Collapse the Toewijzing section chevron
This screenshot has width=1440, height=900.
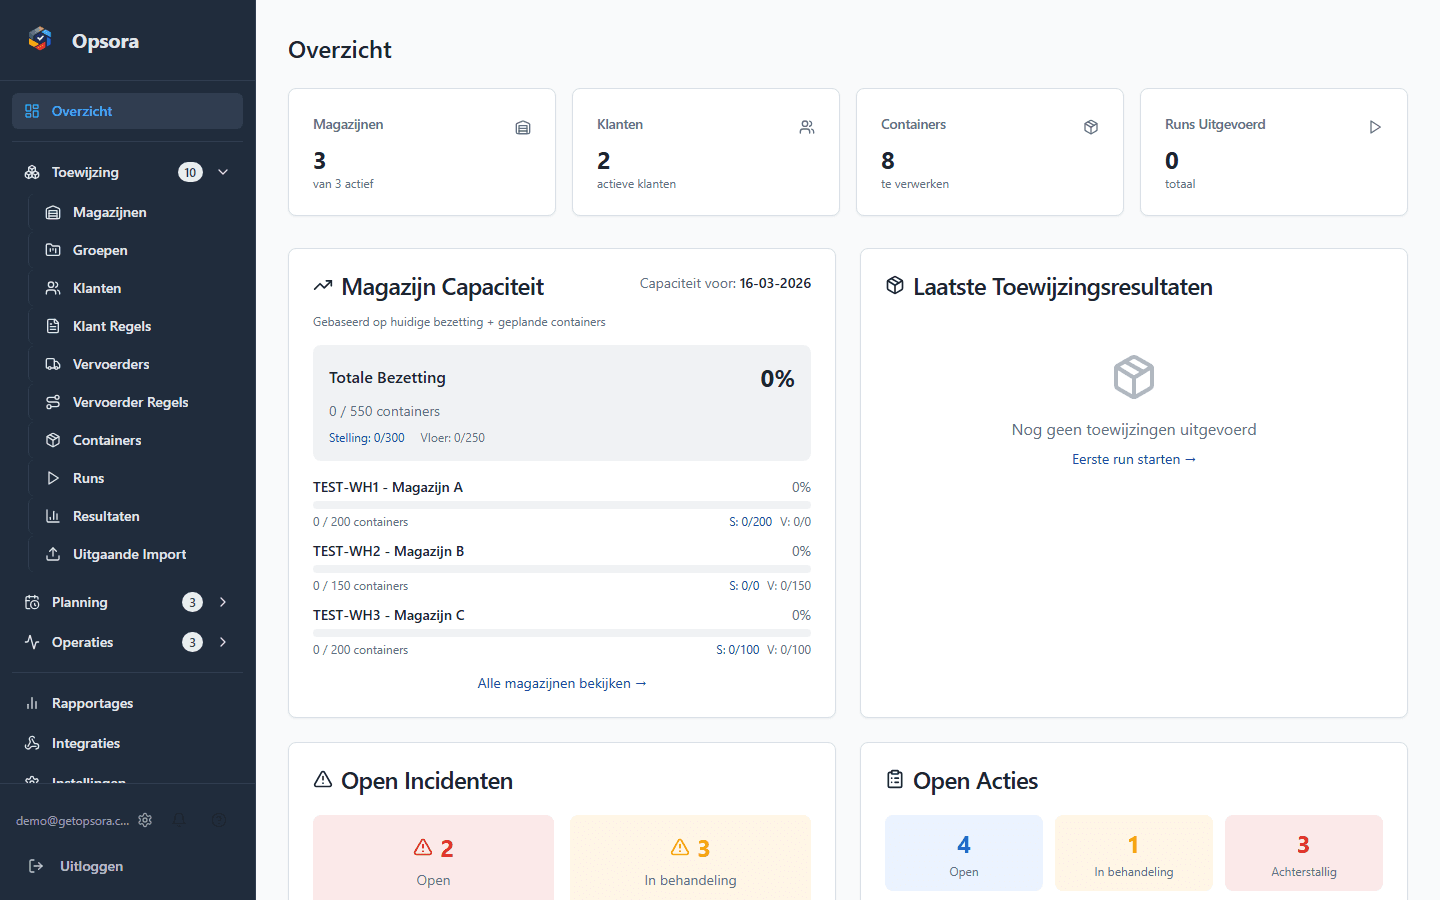[x=222, y=171]
